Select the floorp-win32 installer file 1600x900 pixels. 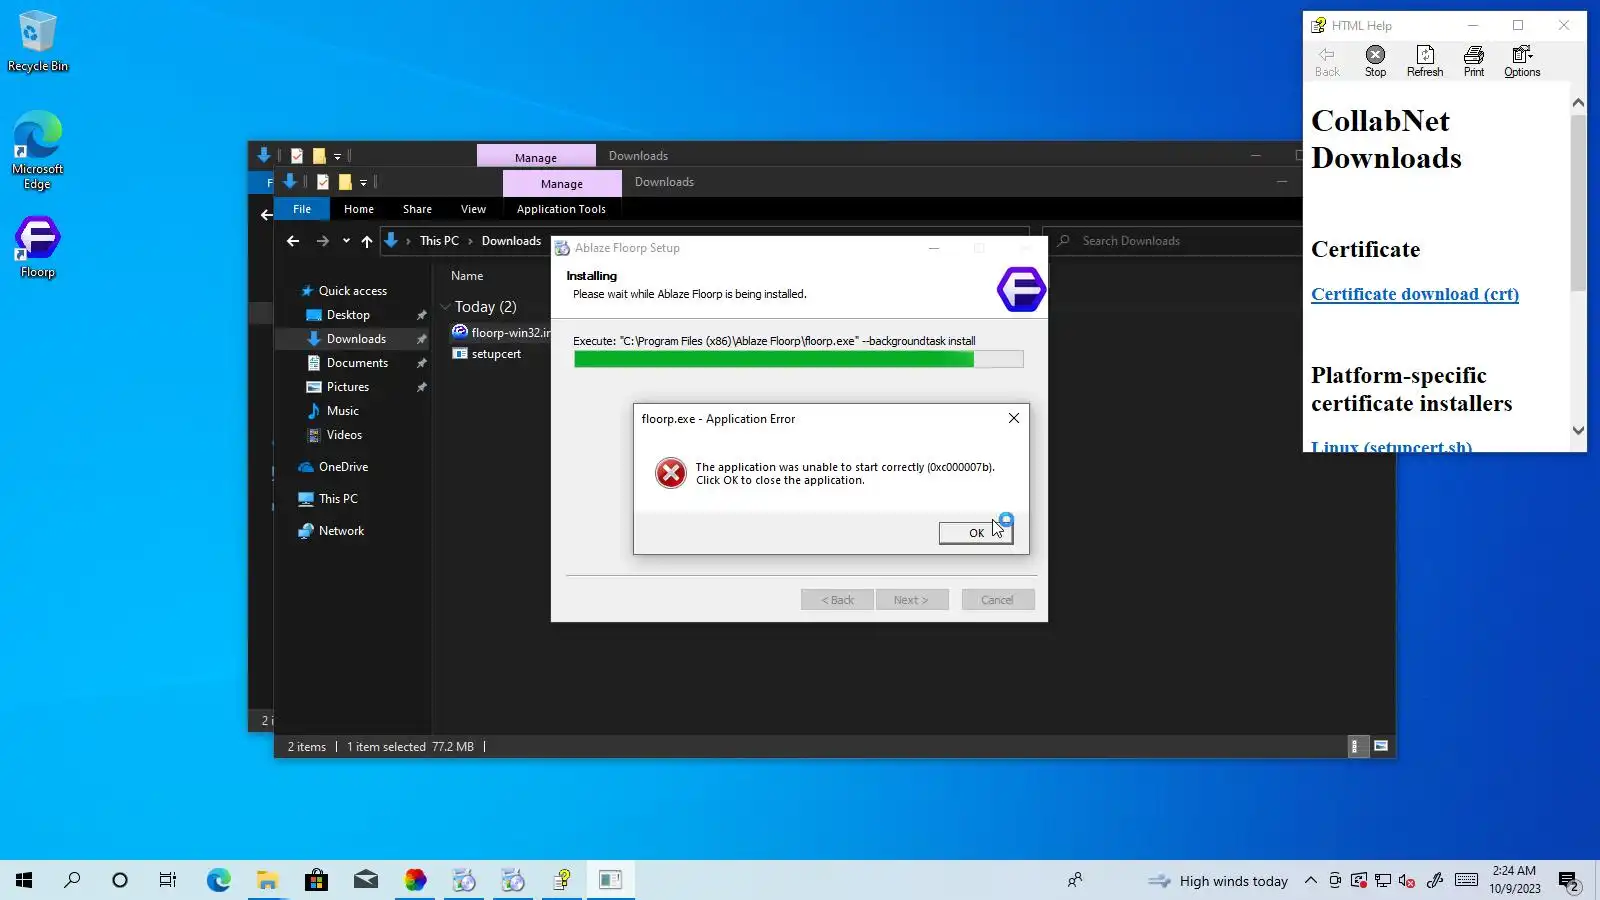501,333
